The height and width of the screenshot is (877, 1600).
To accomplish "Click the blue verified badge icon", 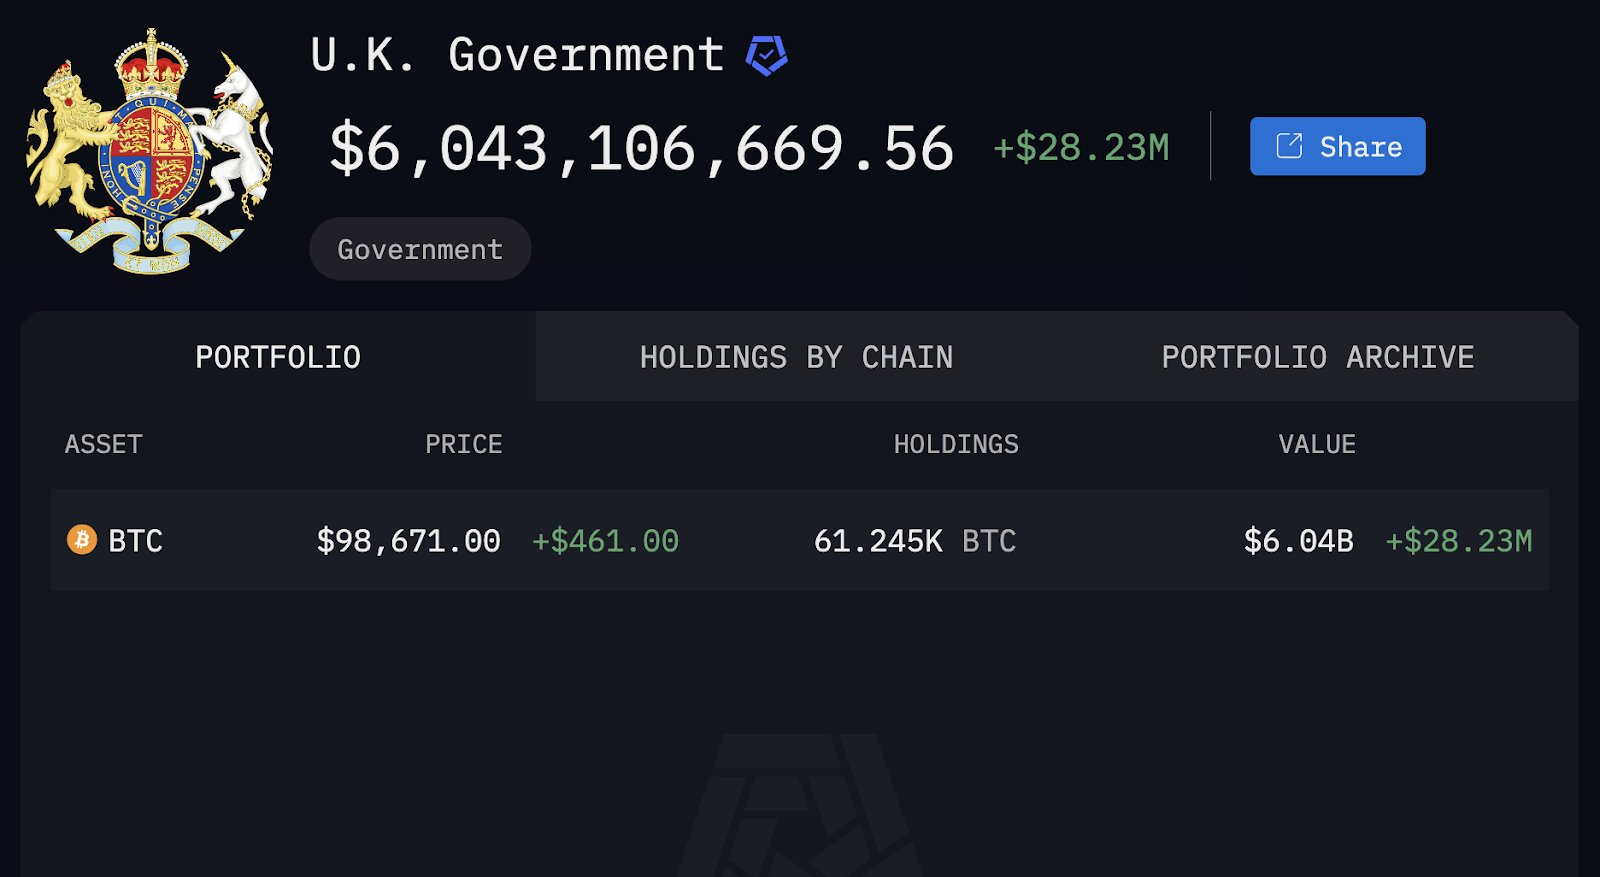I will 766,55.
